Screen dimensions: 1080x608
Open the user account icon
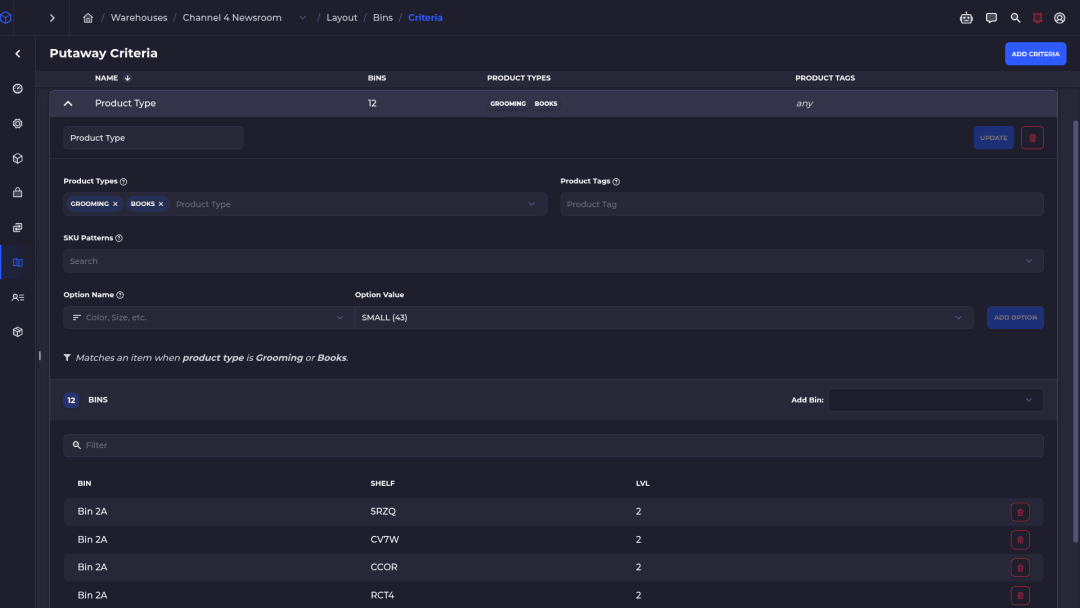click(1059, 18)
